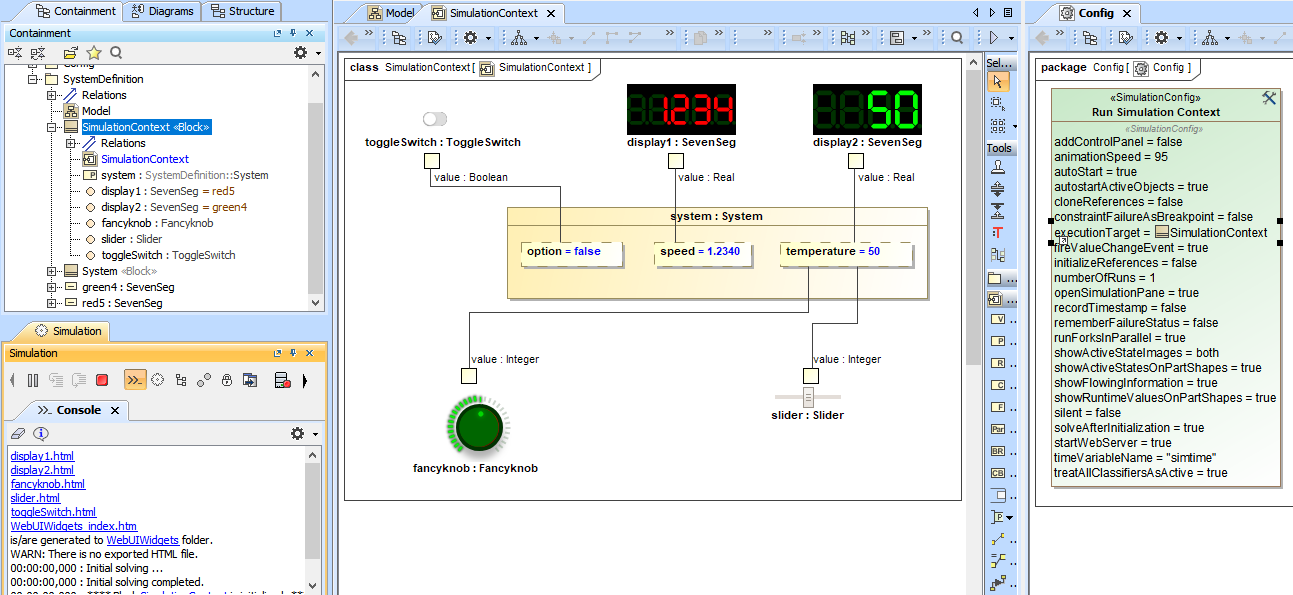The image size is (1293, 595).
Task: Click the slider widget handle in diagram
Action: pos(808,399)
